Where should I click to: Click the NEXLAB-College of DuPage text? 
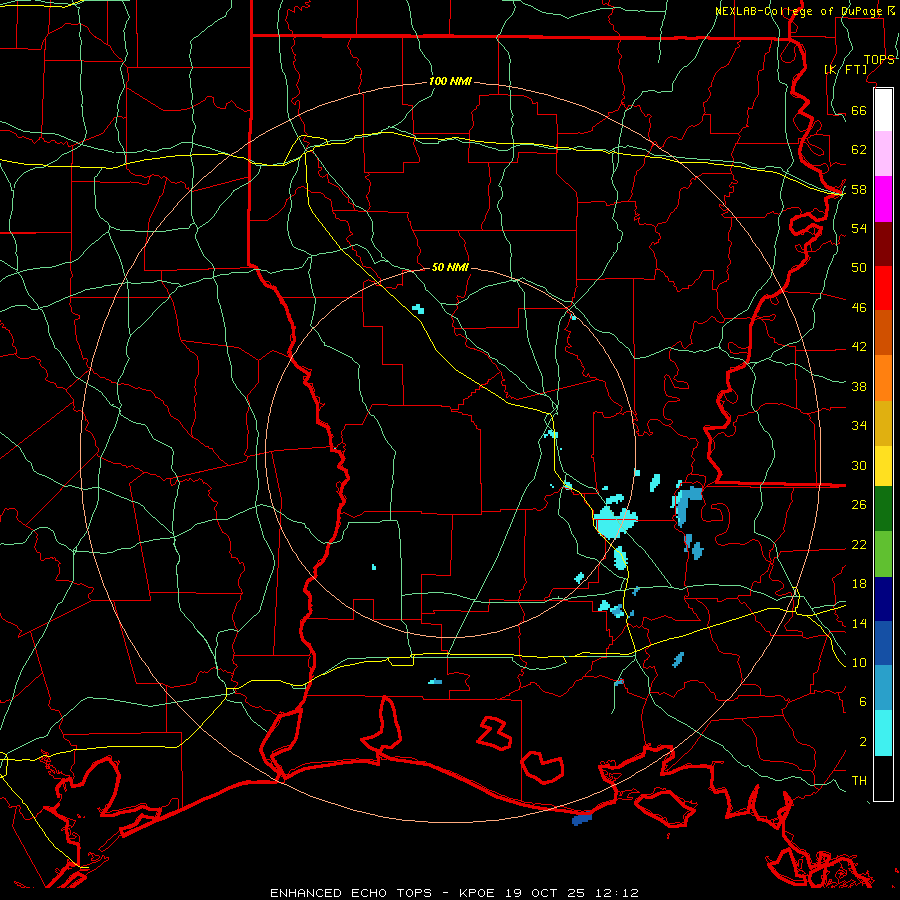[x=799, y=11]
